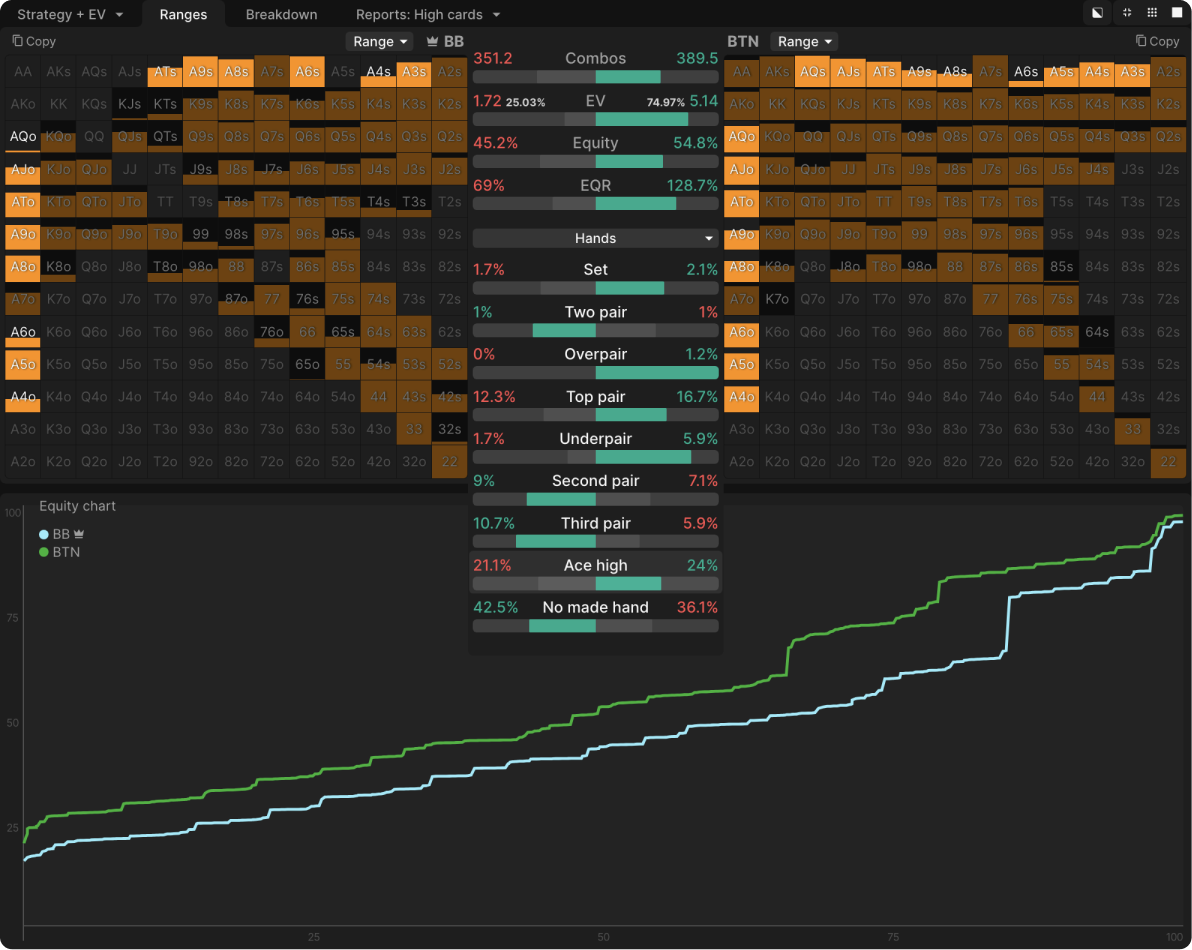
Task: Click the collapse/shrink view icon
Action: coord(1127,13)
